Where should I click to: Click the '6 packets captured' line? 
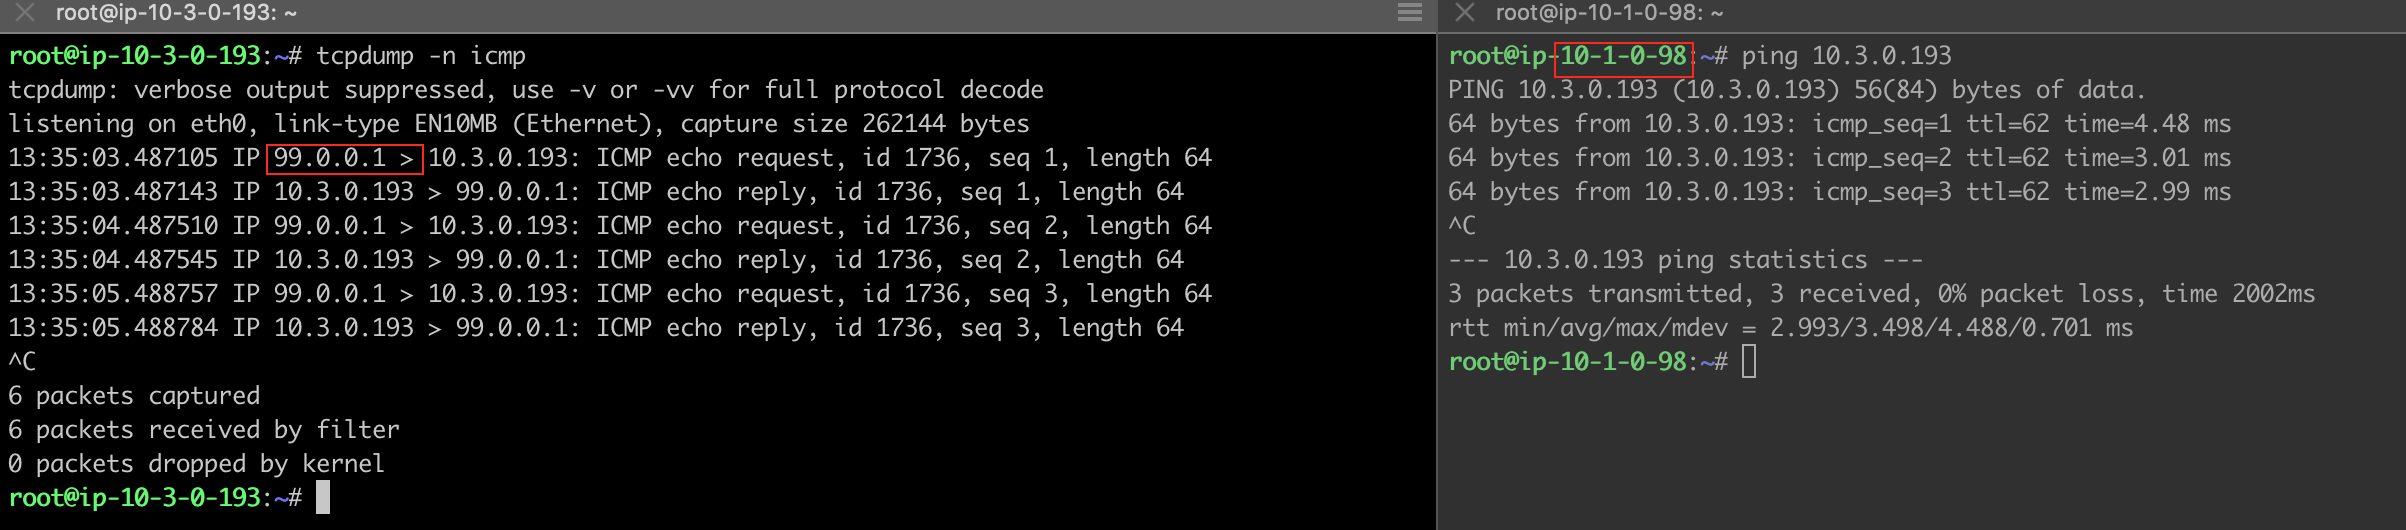click(134, 396)
